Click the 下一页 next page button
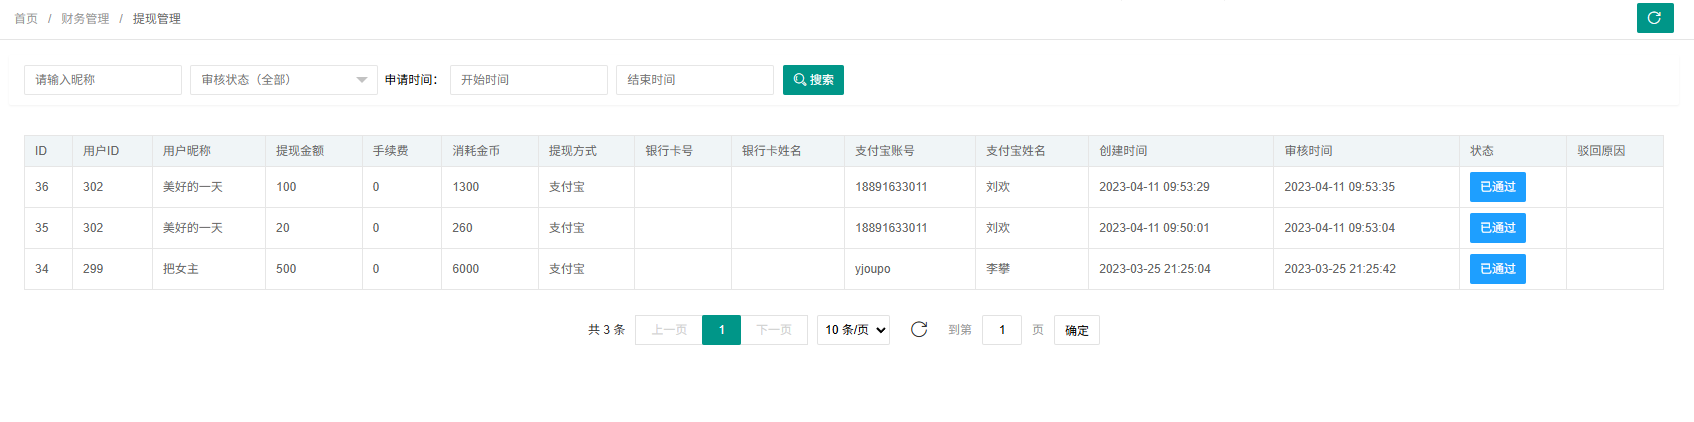This screenshot has height=422, width=1694. pyautogui.click(x=774, y=330)
